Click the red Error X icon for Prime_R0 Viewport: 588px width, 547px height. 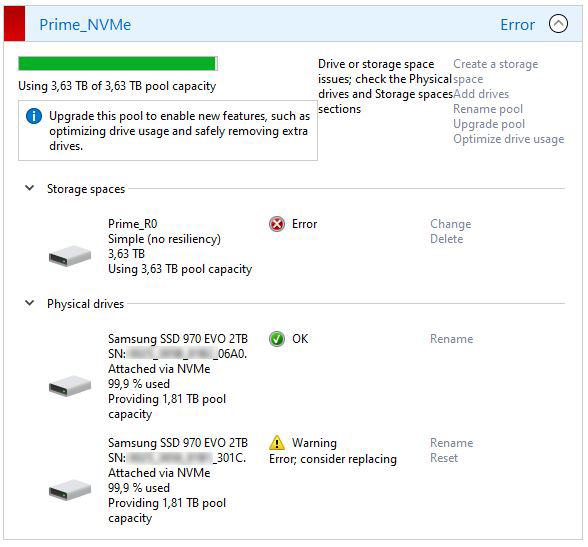tap(277, 224)
